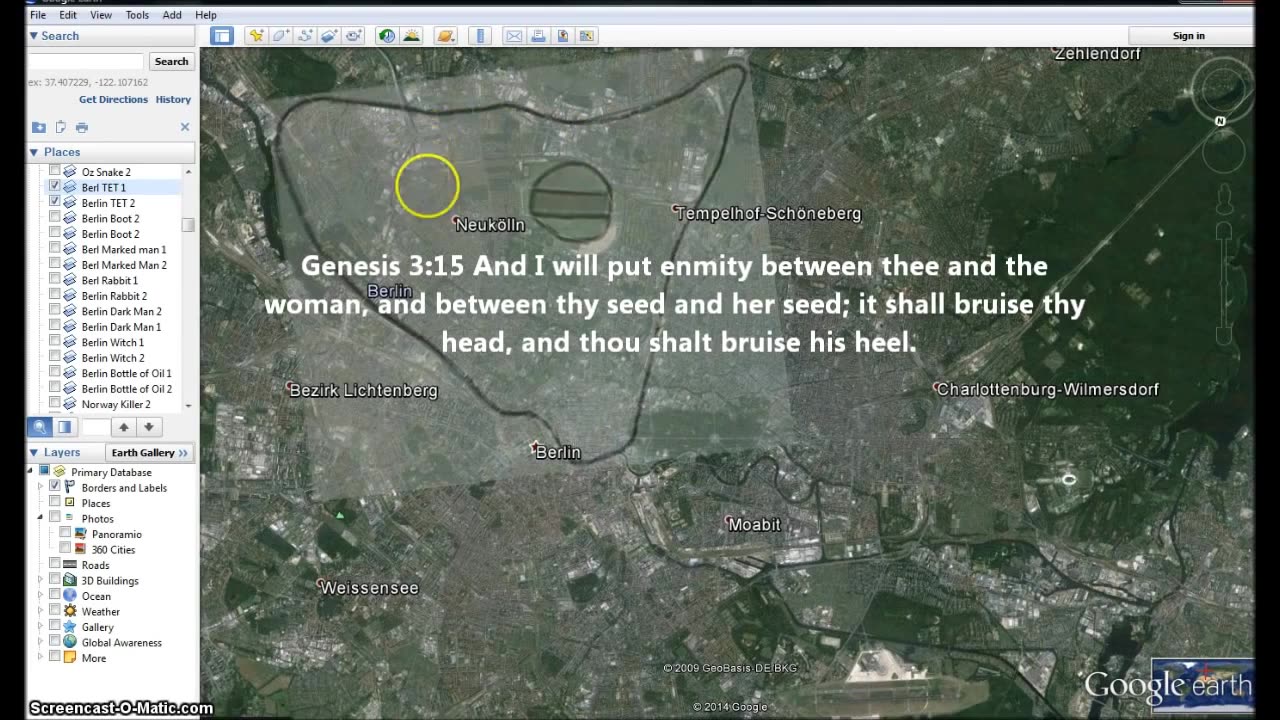Collapse the Layers panel triangle
Image resolution: width=1280 pixels, height=720 pixels.
click(x=34, y=452)
